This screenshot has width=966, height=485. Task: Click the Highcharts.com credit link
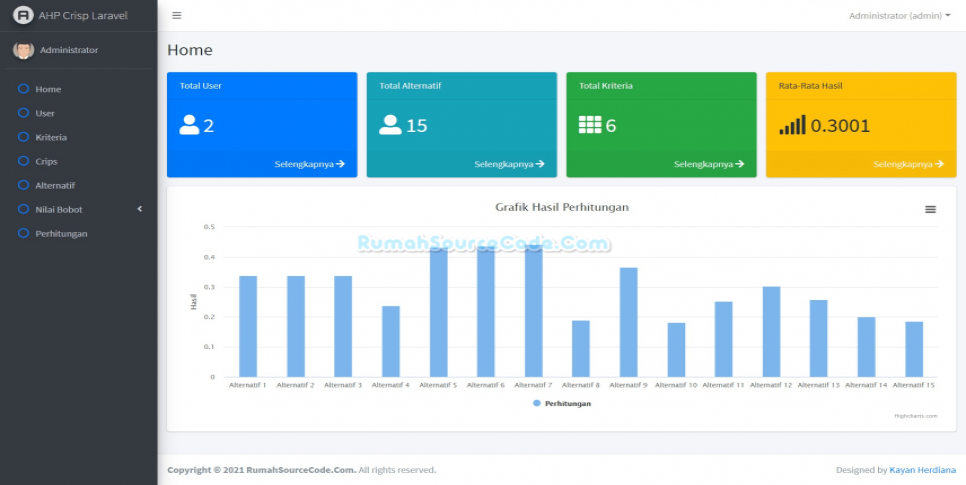[916, 416]
